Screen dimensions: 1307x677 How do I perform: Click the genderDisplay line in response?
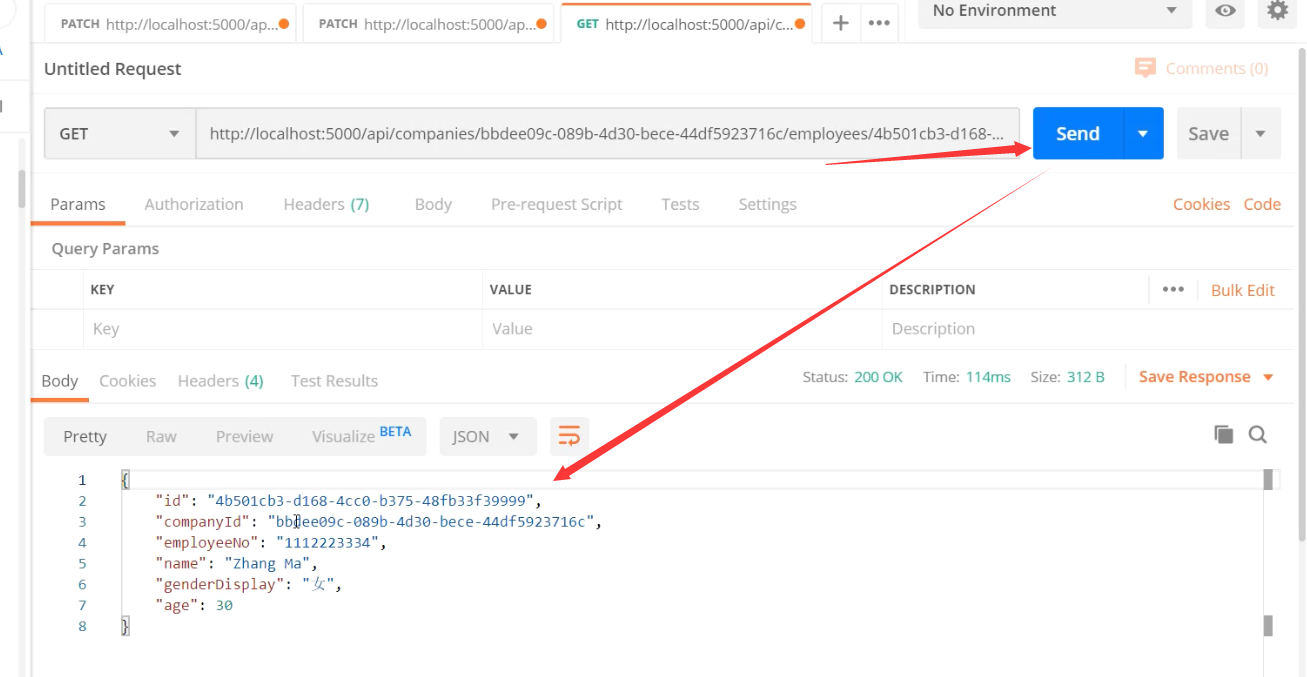tap(249, 585)
